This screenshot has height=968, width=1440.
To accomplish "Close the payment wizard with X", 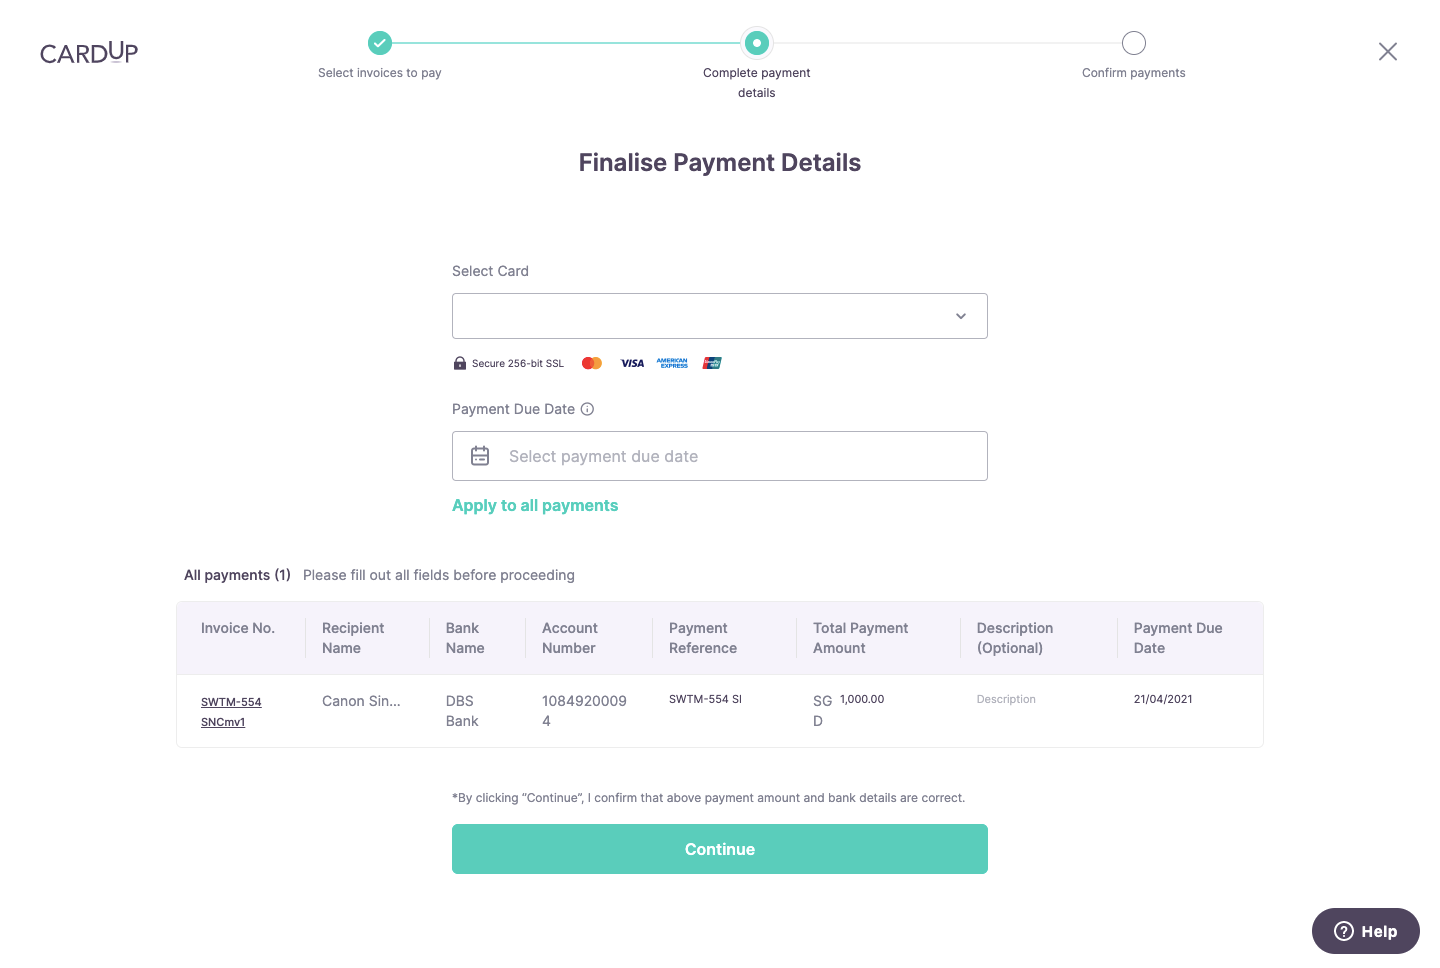I will pyautogui.click(x=1388, y=52).
